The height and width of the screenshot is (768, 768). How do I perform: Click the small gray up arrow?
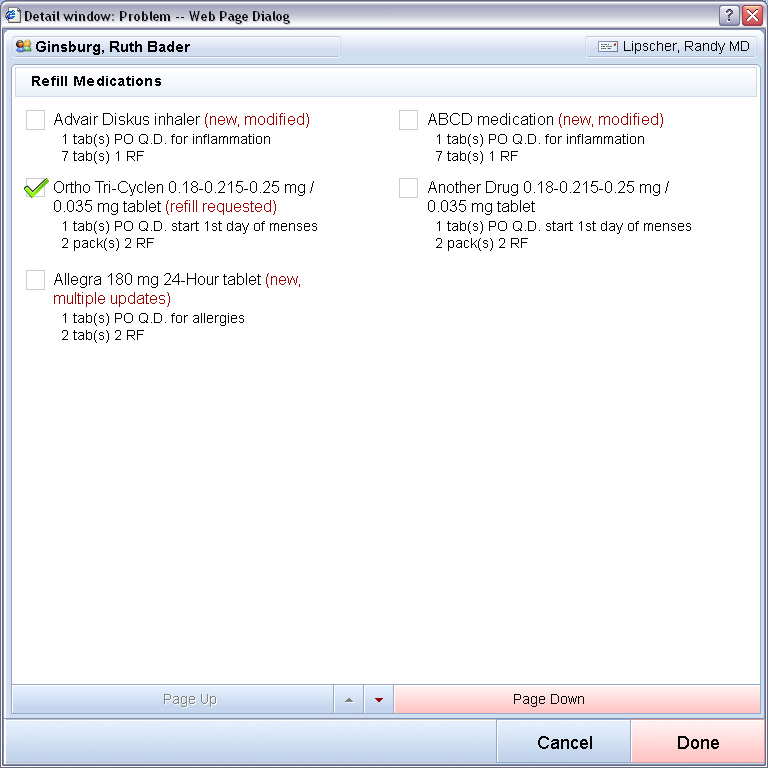(x=349, y=699)
